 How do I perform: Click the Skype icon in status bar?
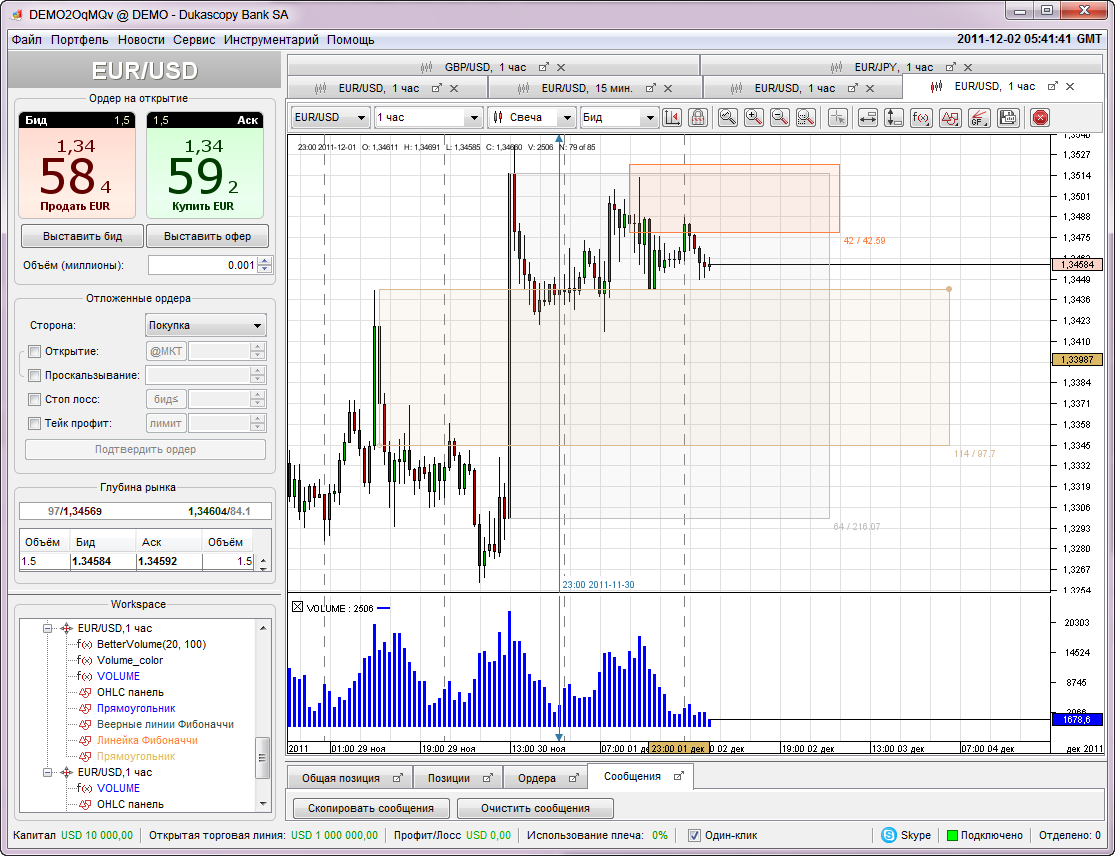point(888,835)
